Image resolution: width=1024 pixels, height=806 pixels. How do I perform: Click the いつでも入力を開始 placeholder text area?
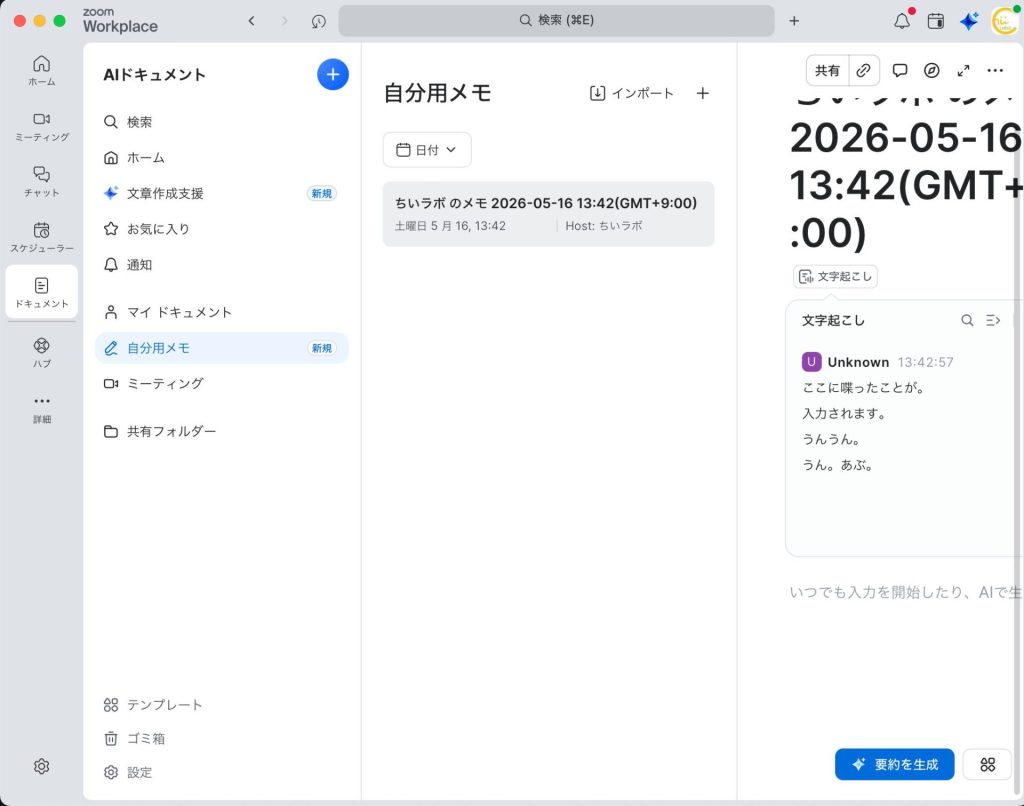pos(905,592)
